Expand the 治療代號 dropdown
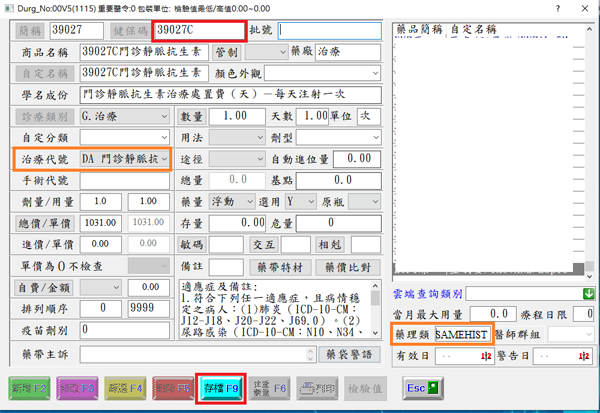 pyautogui.click(x=164, y=159)
